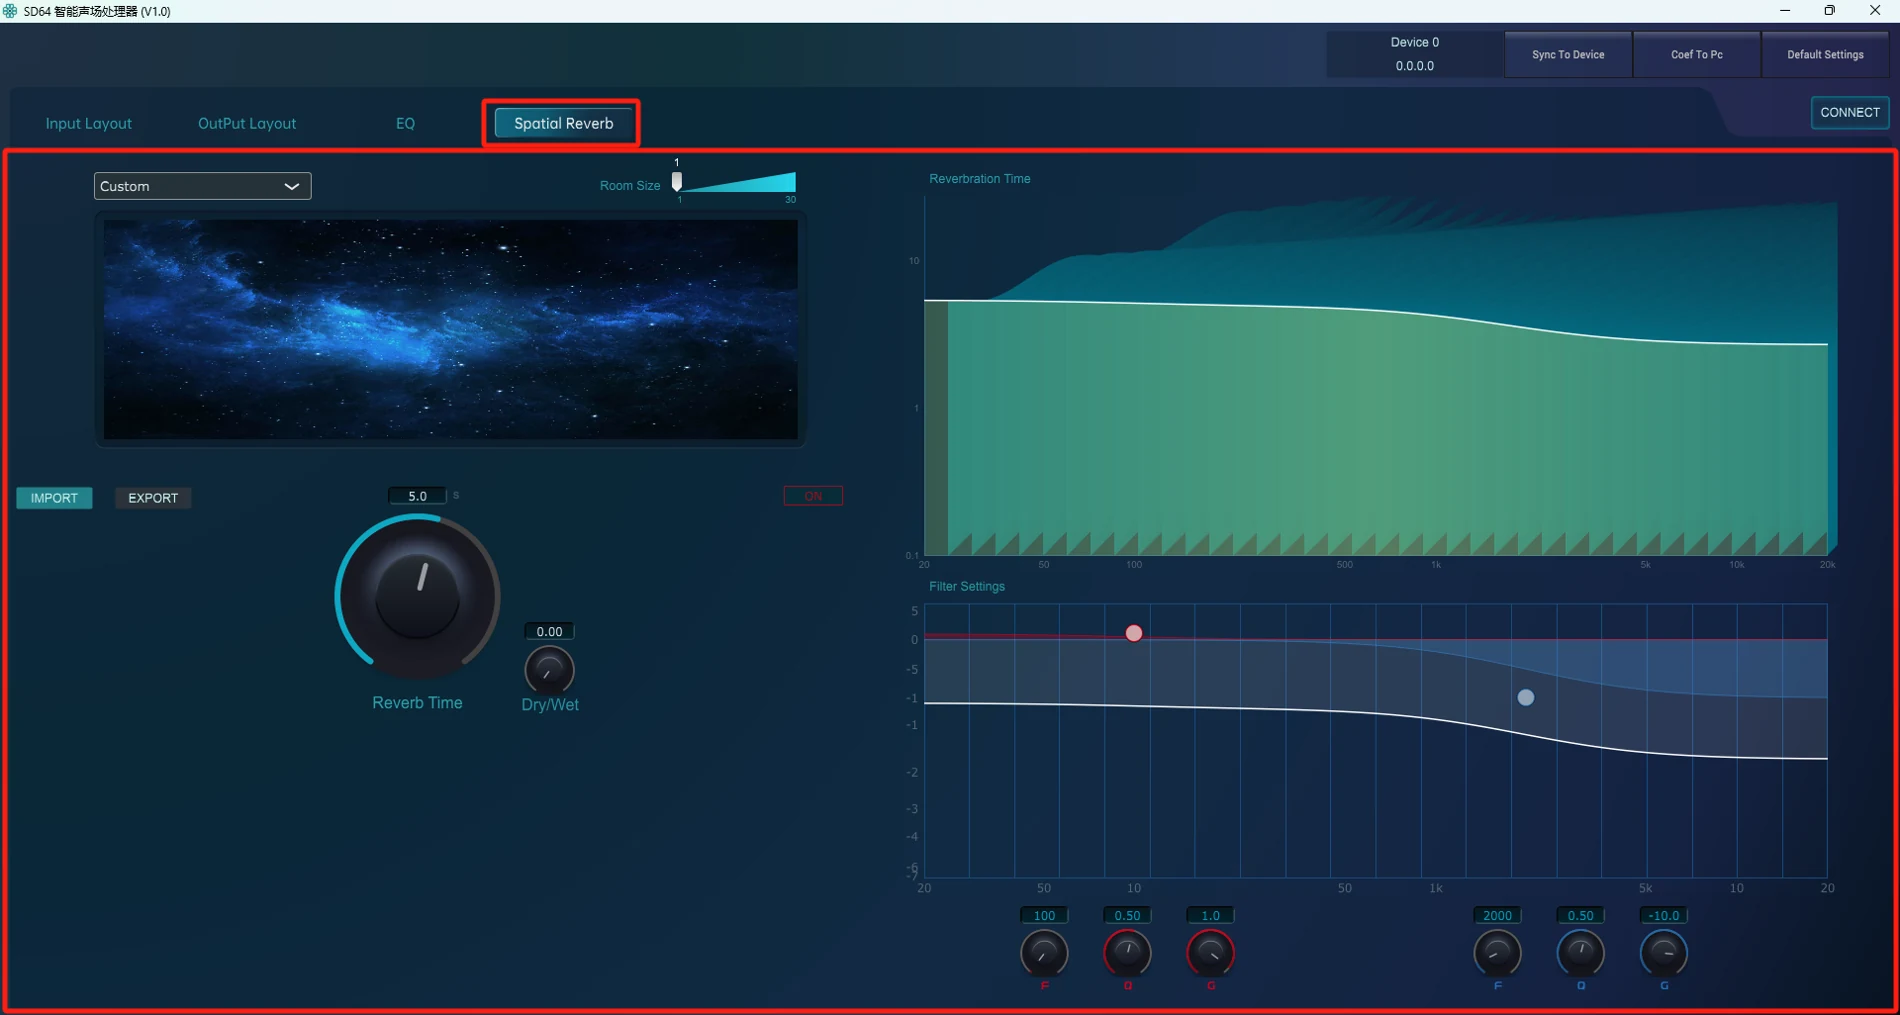1900x1015 pixels.
Task: Click the gain value field -10.0
Action: tap(1664, 915)
